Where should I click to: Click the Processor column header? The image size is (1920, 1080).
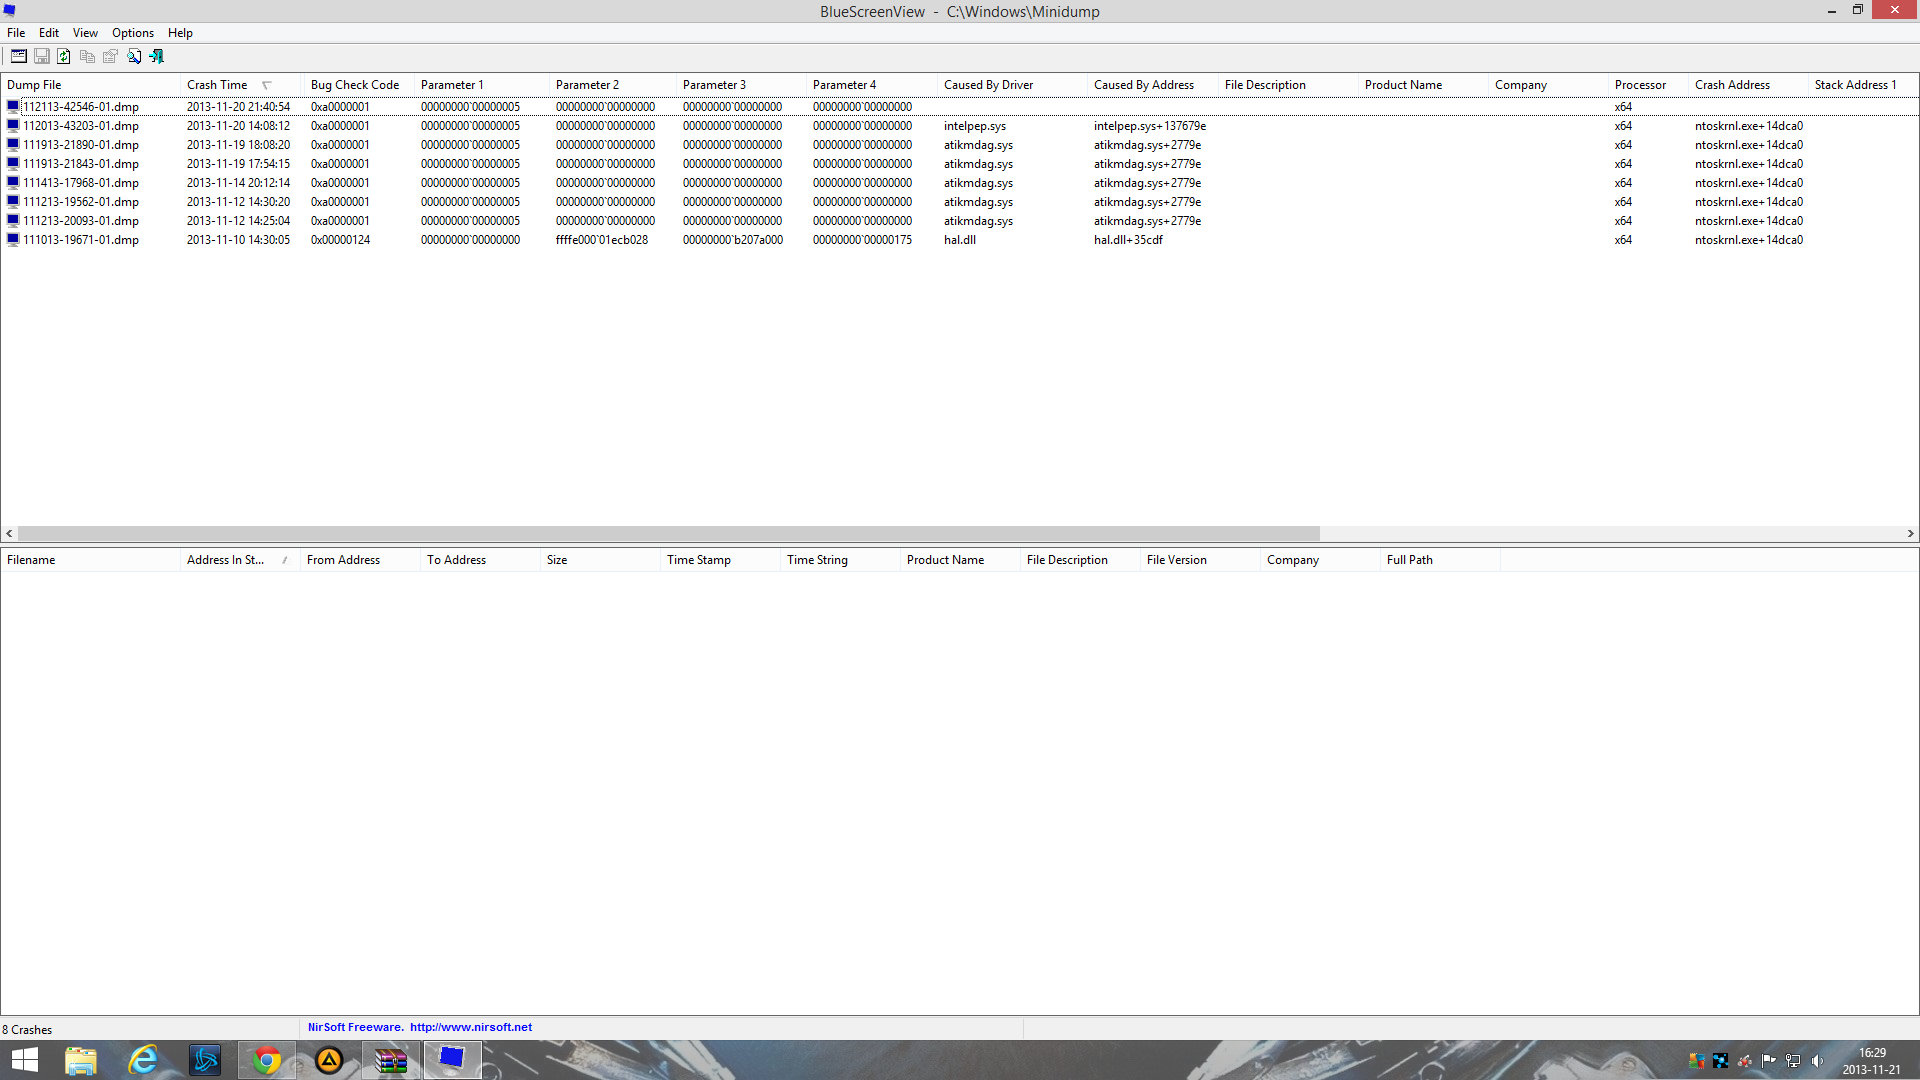click(x=1648, y=85)
